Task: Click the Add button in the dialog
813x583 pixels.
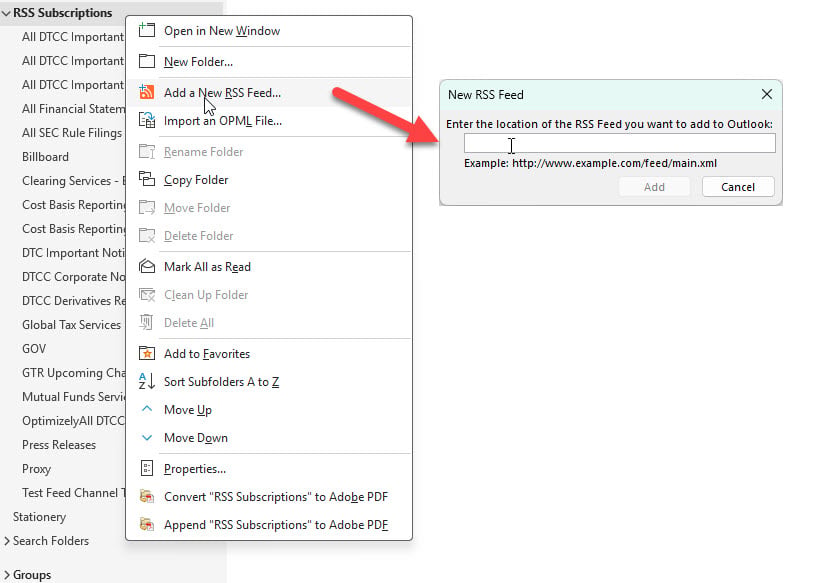Action: (654, 187)
